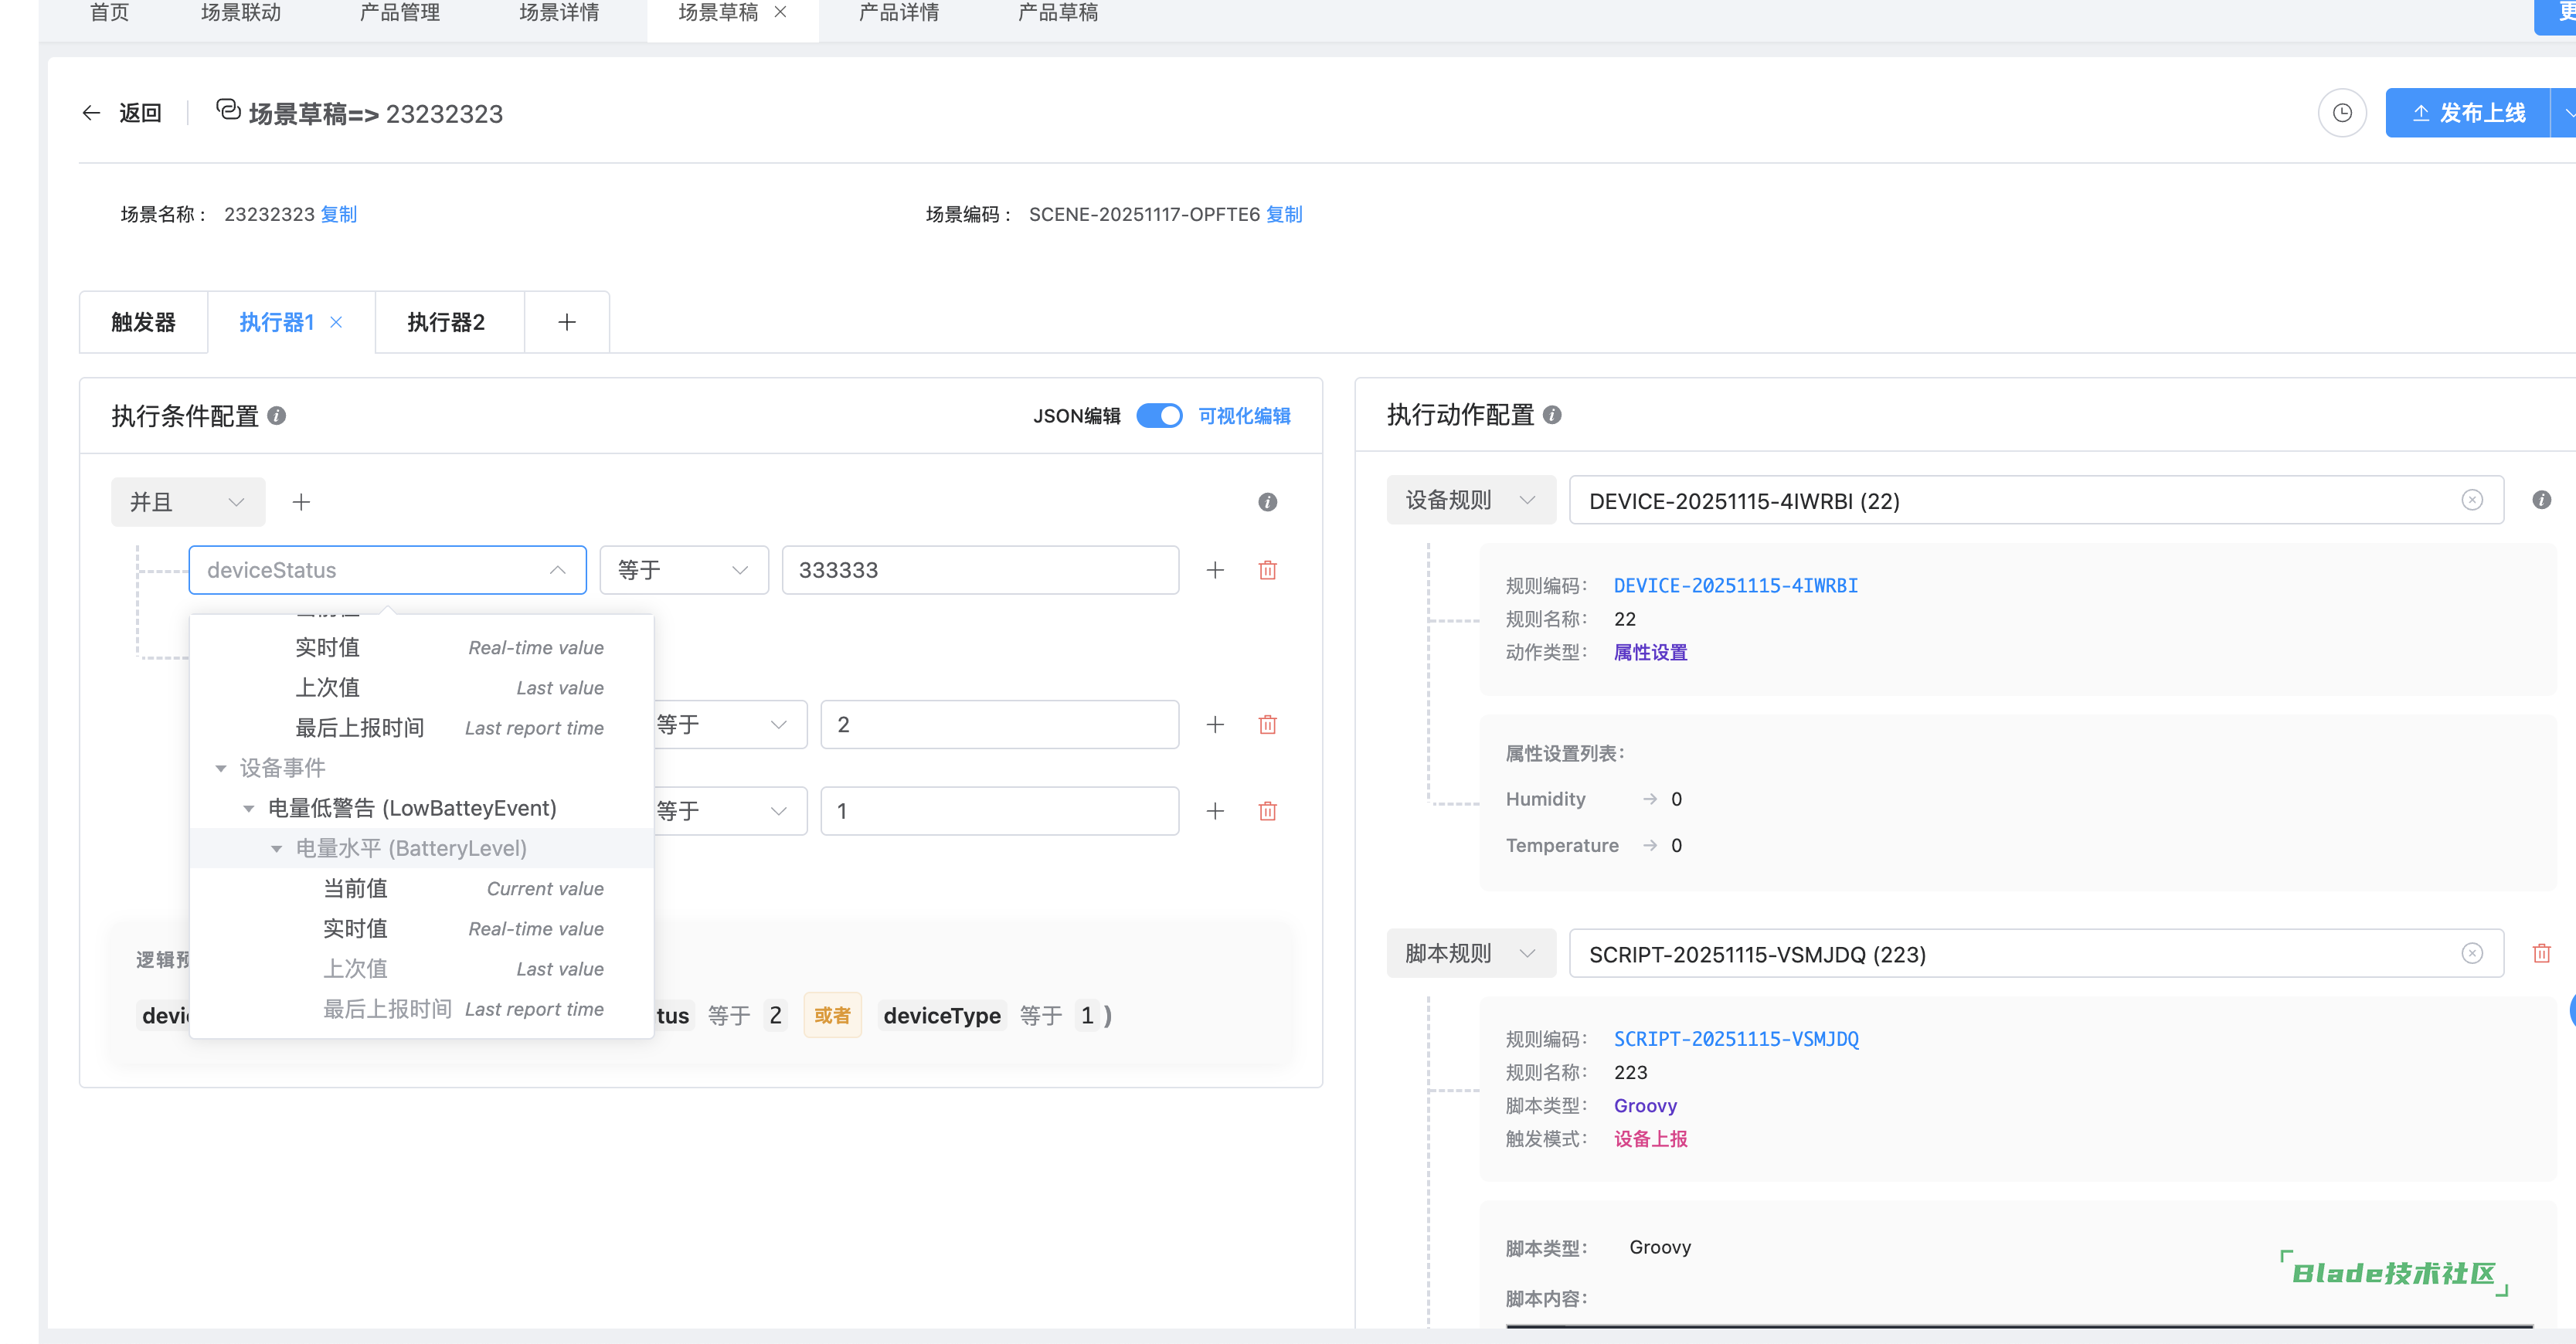The height and width of the screenshot is (1344, 2576).
Task: Open the 设备规则 type dropdown
Action: pos(1470,500)
